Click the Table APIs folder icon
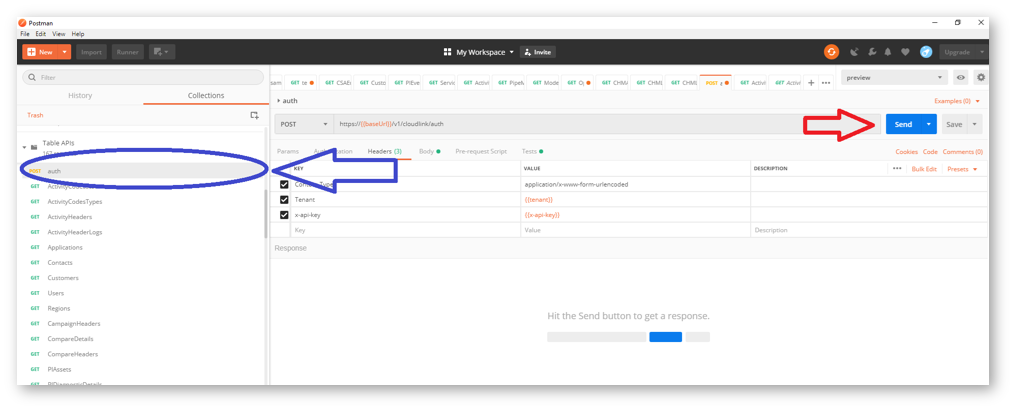This screenshot has width=1015, height=411. pyautogui.click(x=34, y=148)
